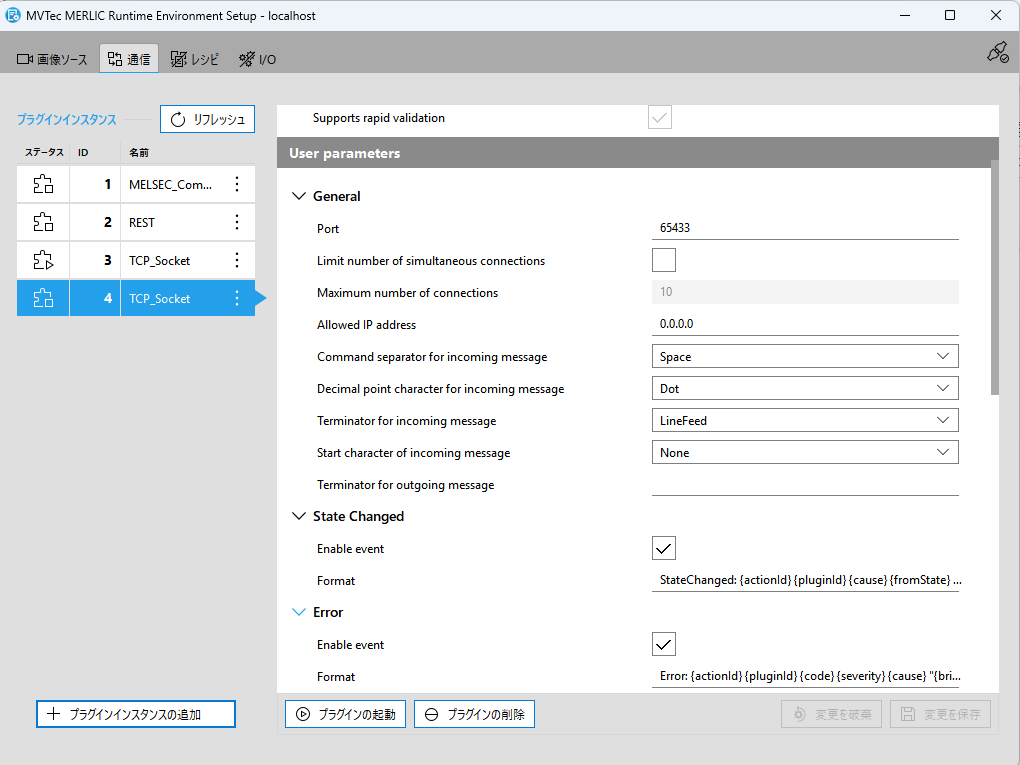Viewport: 1020px width, 765px height.
Task: Go to the I/O tab
Action: (x=258, y=59)
